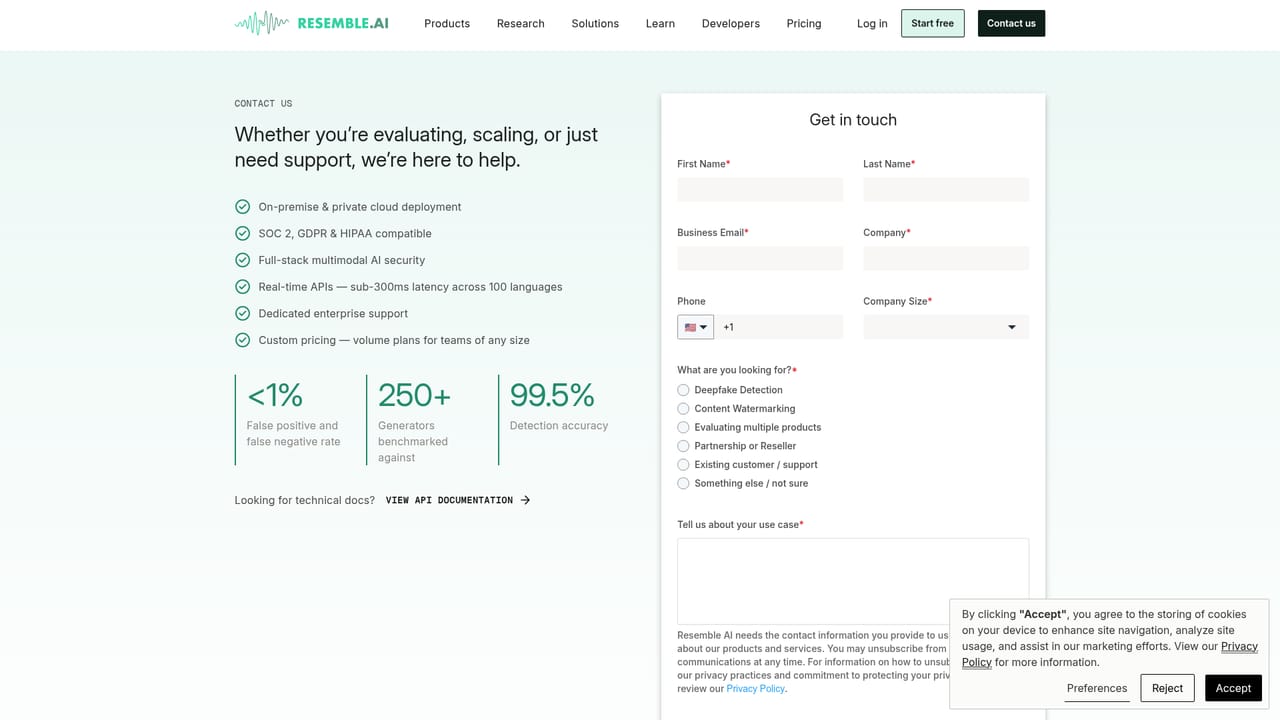Screen dimensions: 1280x720
Task: Accept the cookie consent
Action: [x=1233, y=688]
